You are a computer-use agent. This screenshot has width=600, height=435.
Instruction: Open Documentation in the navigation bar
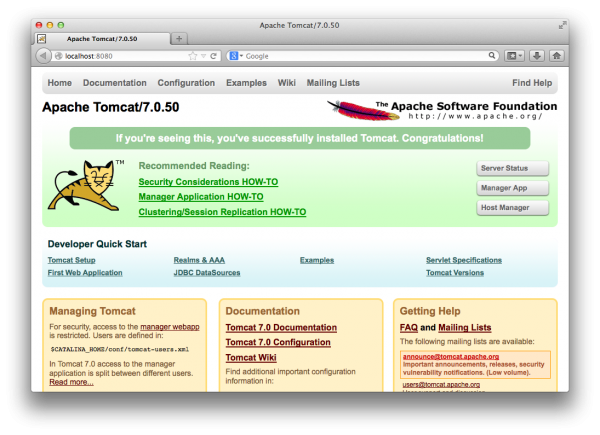(x=115, y=83)
